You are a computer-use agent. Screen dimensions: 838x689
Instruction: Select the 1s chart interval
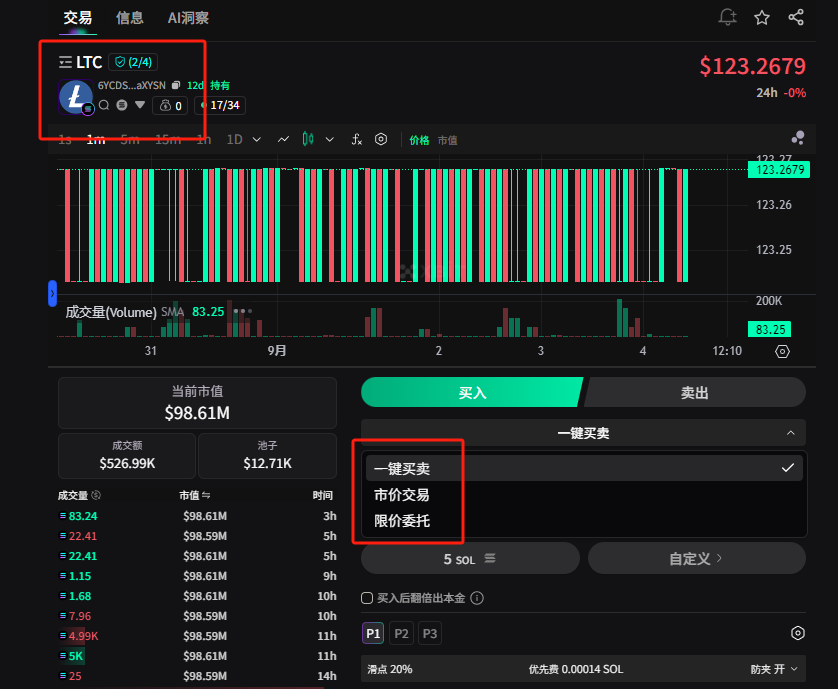point(65,140)
